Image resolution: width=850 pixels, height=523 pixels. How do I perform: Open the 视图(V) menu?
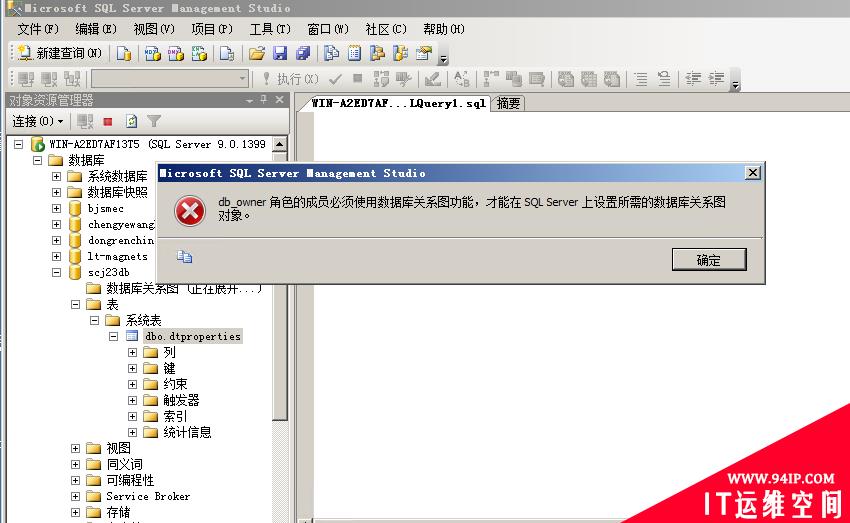point(153,29)
